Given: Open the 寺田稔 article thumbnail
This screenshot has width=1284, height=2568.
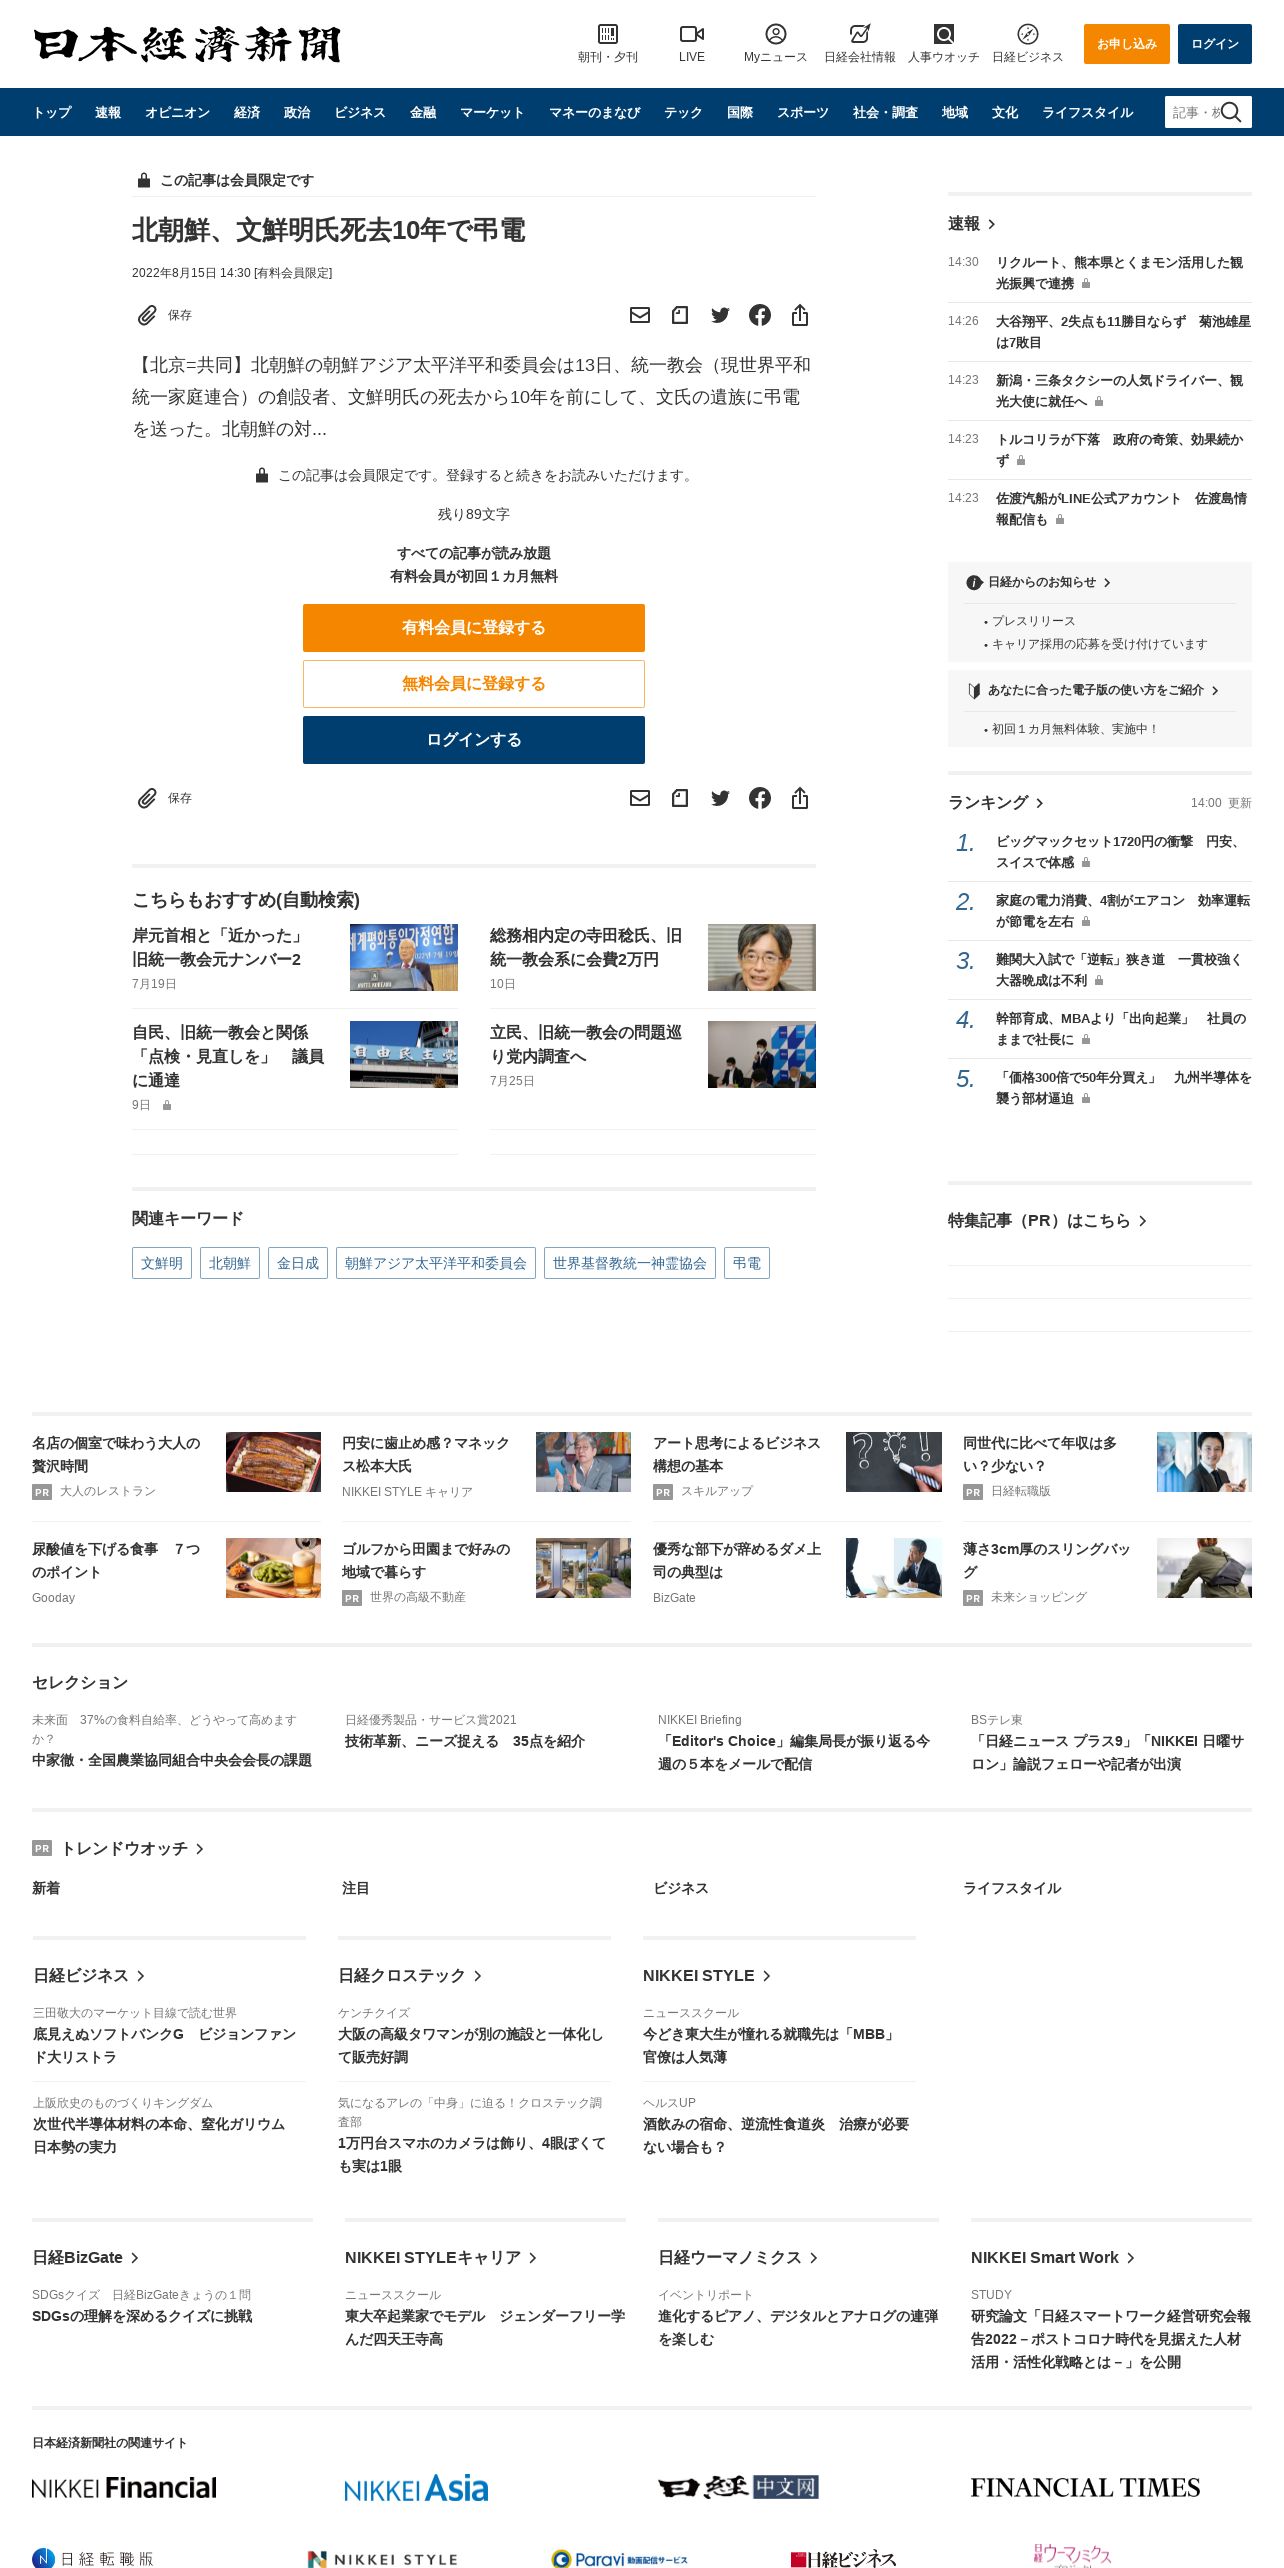Looking at the screenshot, I should (762, 958).
